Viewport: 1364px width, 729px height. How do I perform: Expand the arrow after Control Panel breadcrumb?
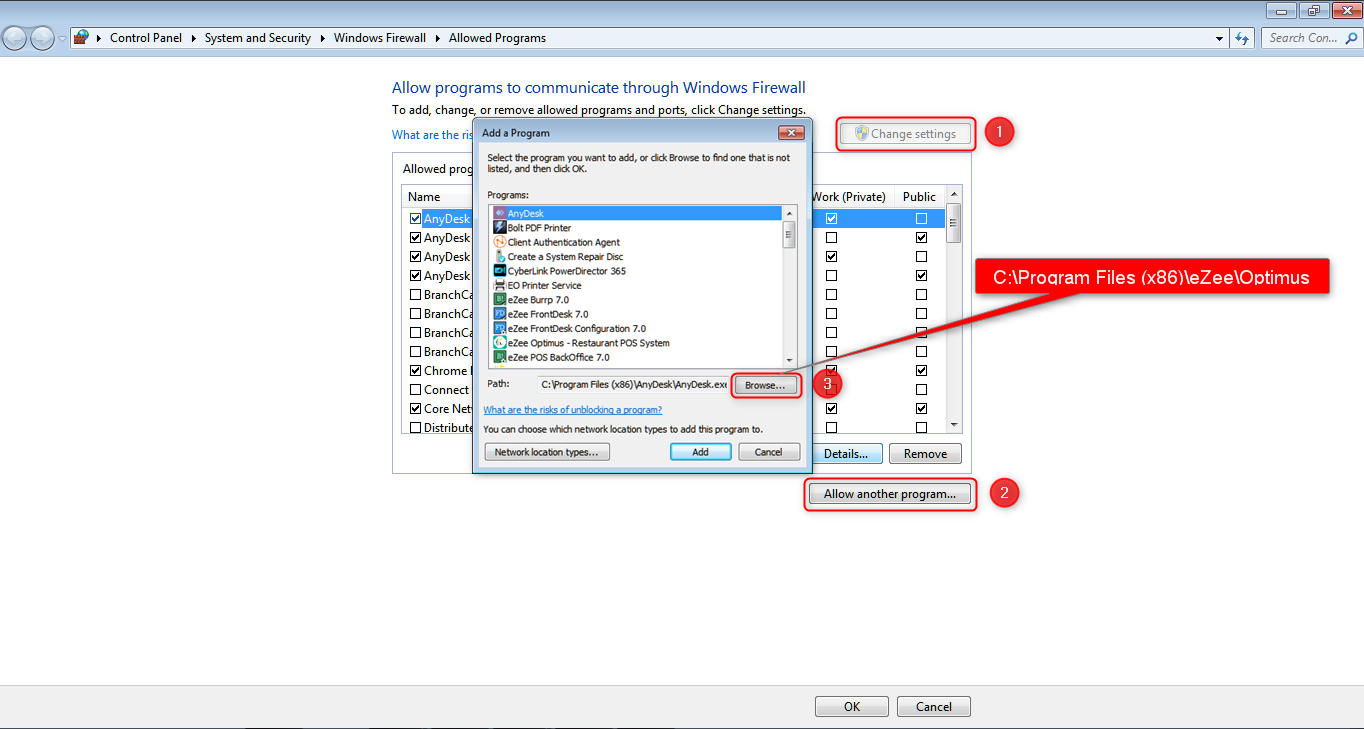pos(194,38)
